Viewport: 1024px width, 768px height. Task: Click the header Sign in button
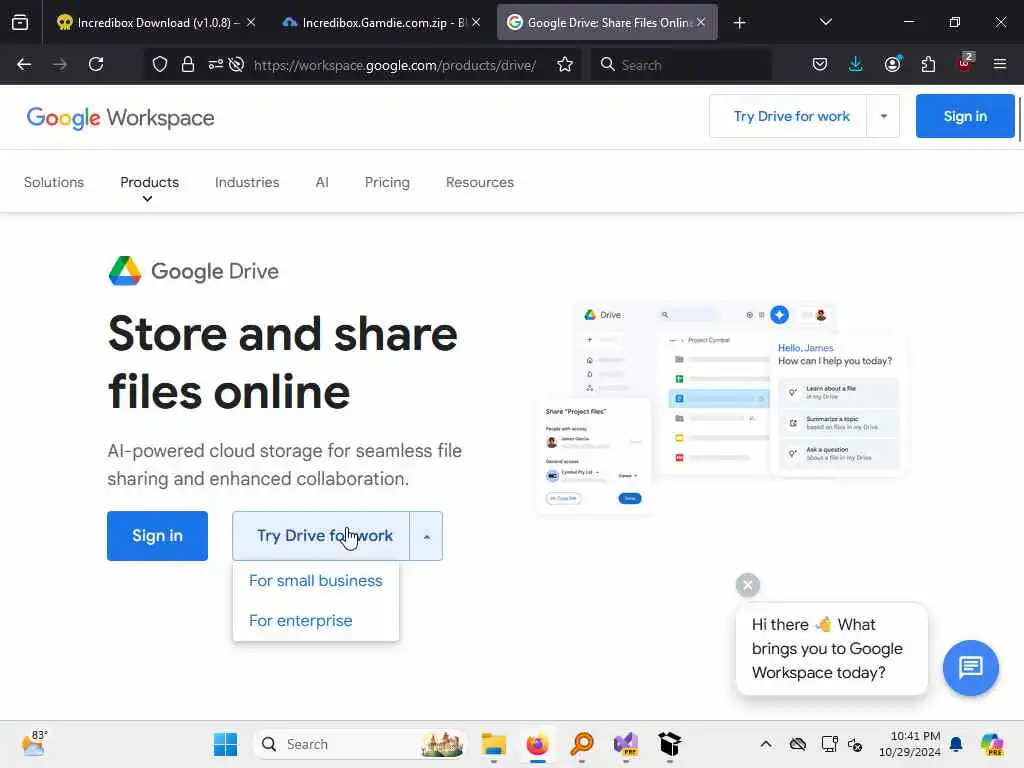[965, 116]
